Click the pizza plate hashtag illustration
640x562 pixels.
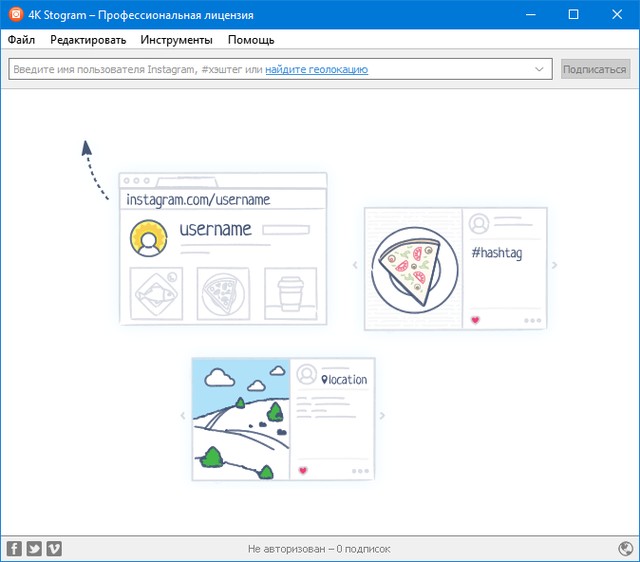[411, 268]
